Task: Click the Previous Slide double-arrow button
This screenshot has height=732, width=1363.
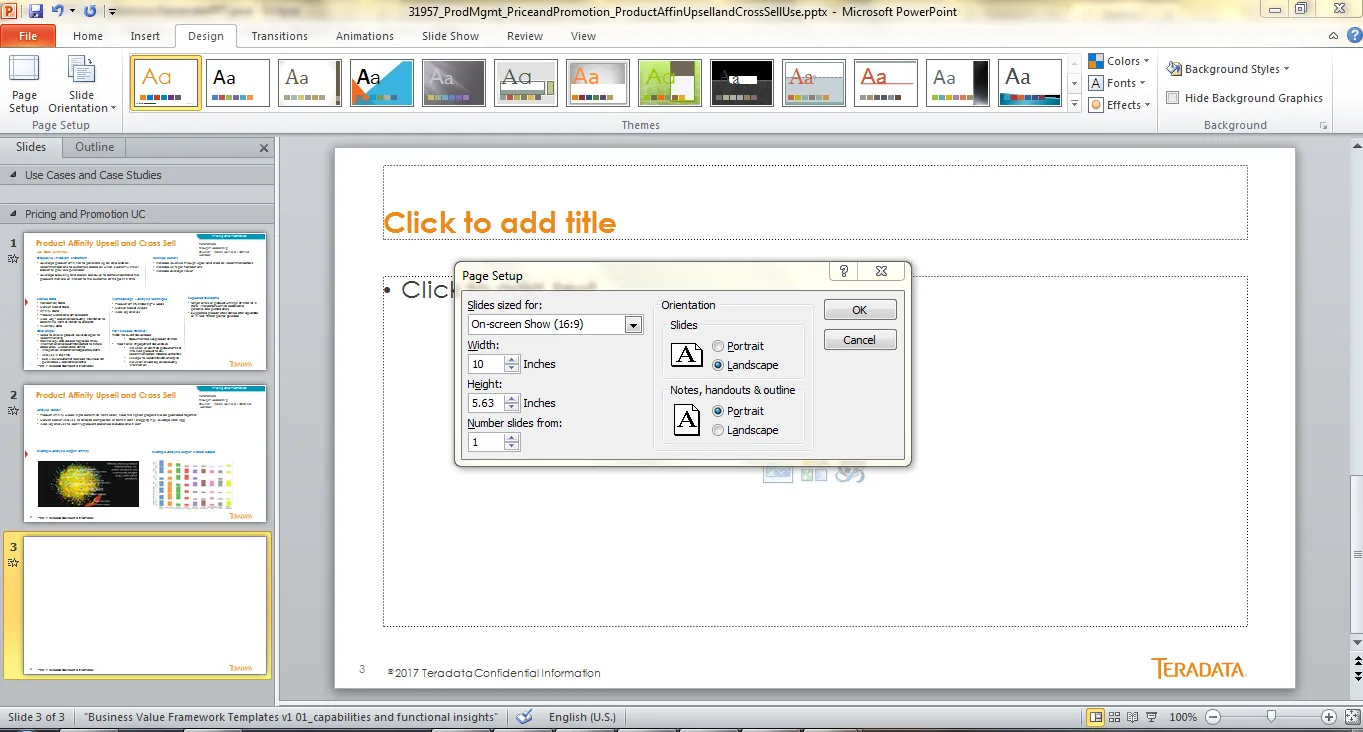Action: 1356,663
